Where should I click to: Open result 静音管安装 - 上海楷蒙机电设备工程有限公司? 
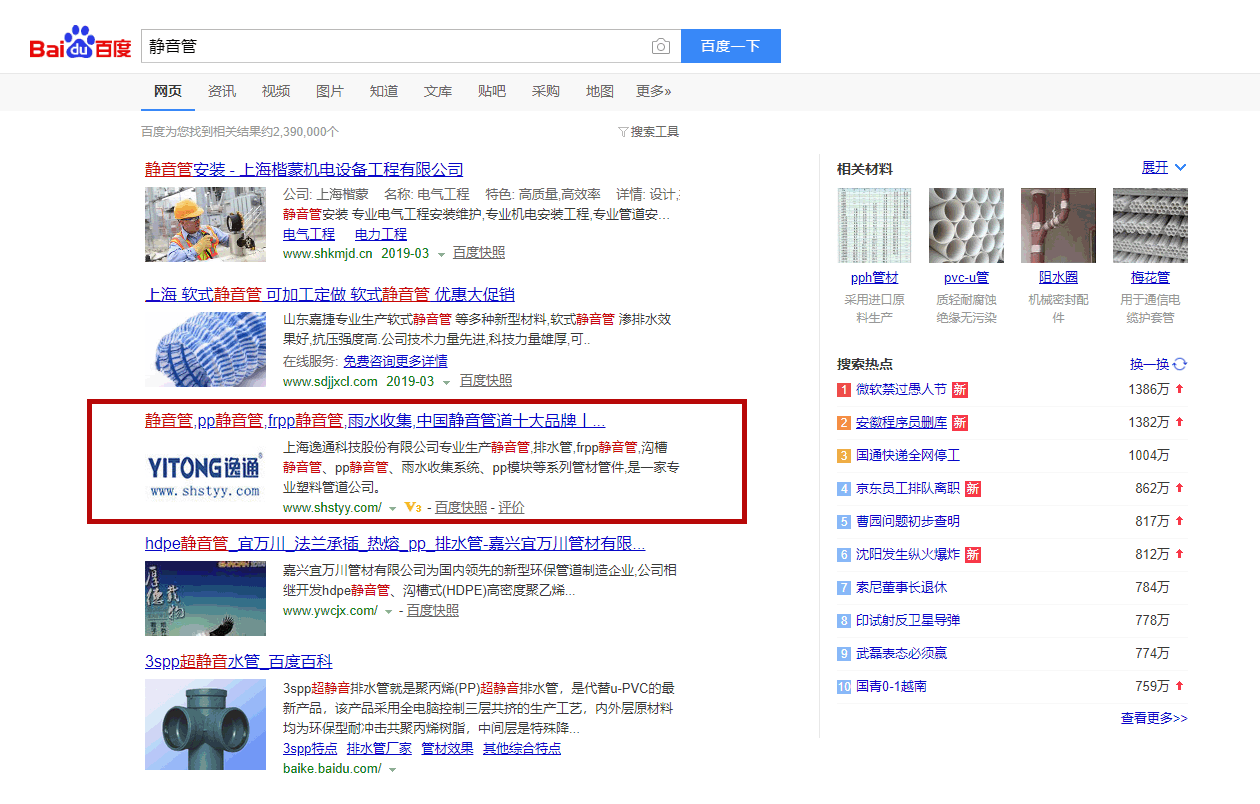[304, 169]
